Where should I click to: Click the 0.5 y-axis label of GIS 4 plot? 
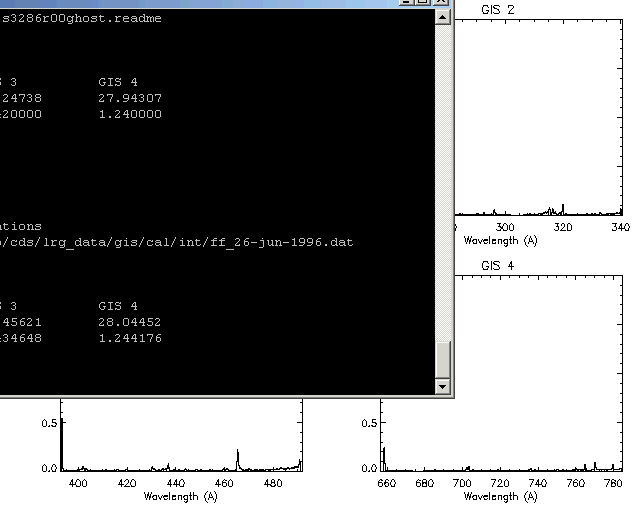point(369,423)
